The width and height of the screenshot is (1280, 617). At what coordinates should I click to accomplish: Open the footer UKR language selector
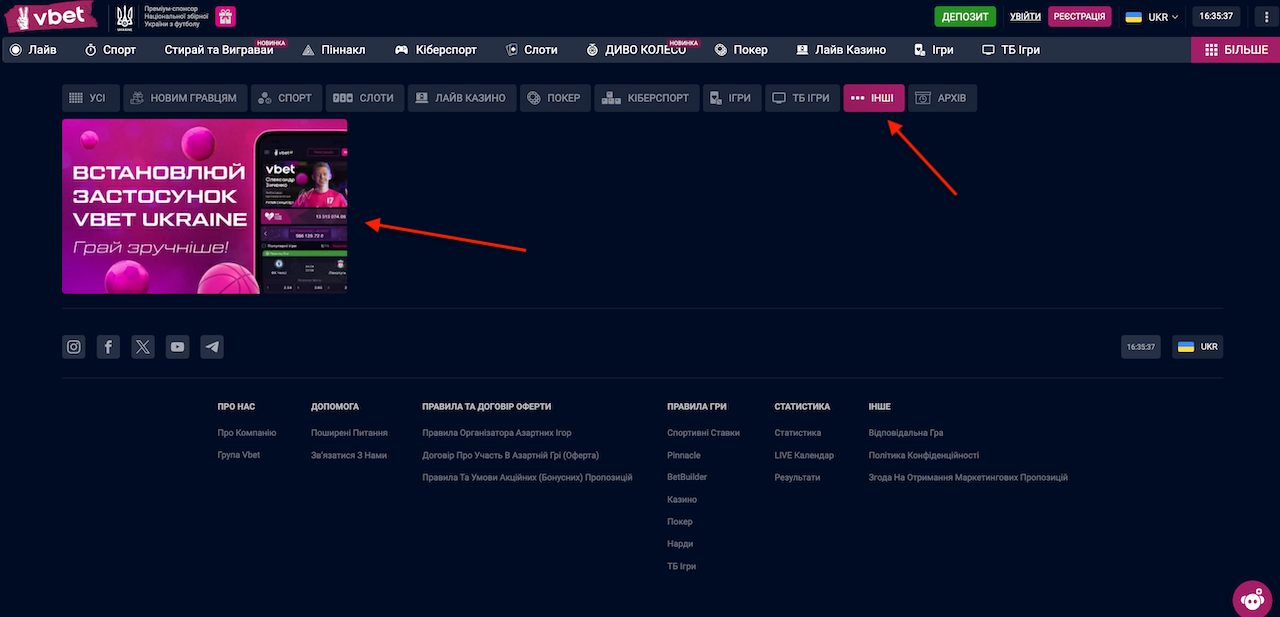click(1198, 347)
